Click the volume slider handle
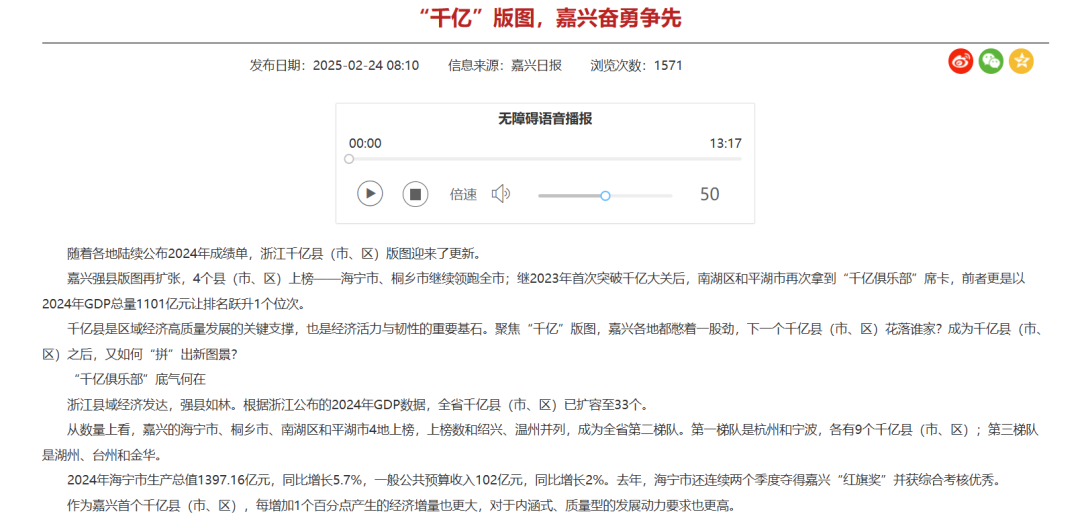The height and width of the screenshot is (516, 1080). 605,196
